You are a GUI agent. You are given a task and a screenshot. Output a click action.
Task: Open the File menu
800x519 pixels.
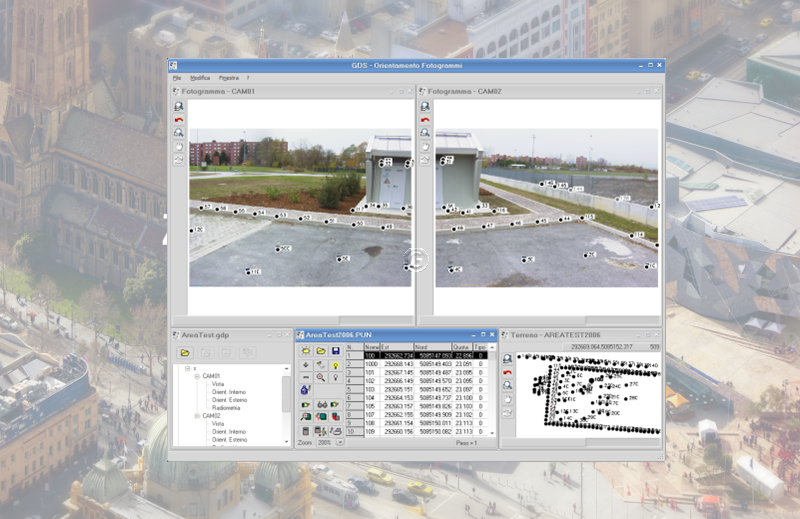(177, 77)
